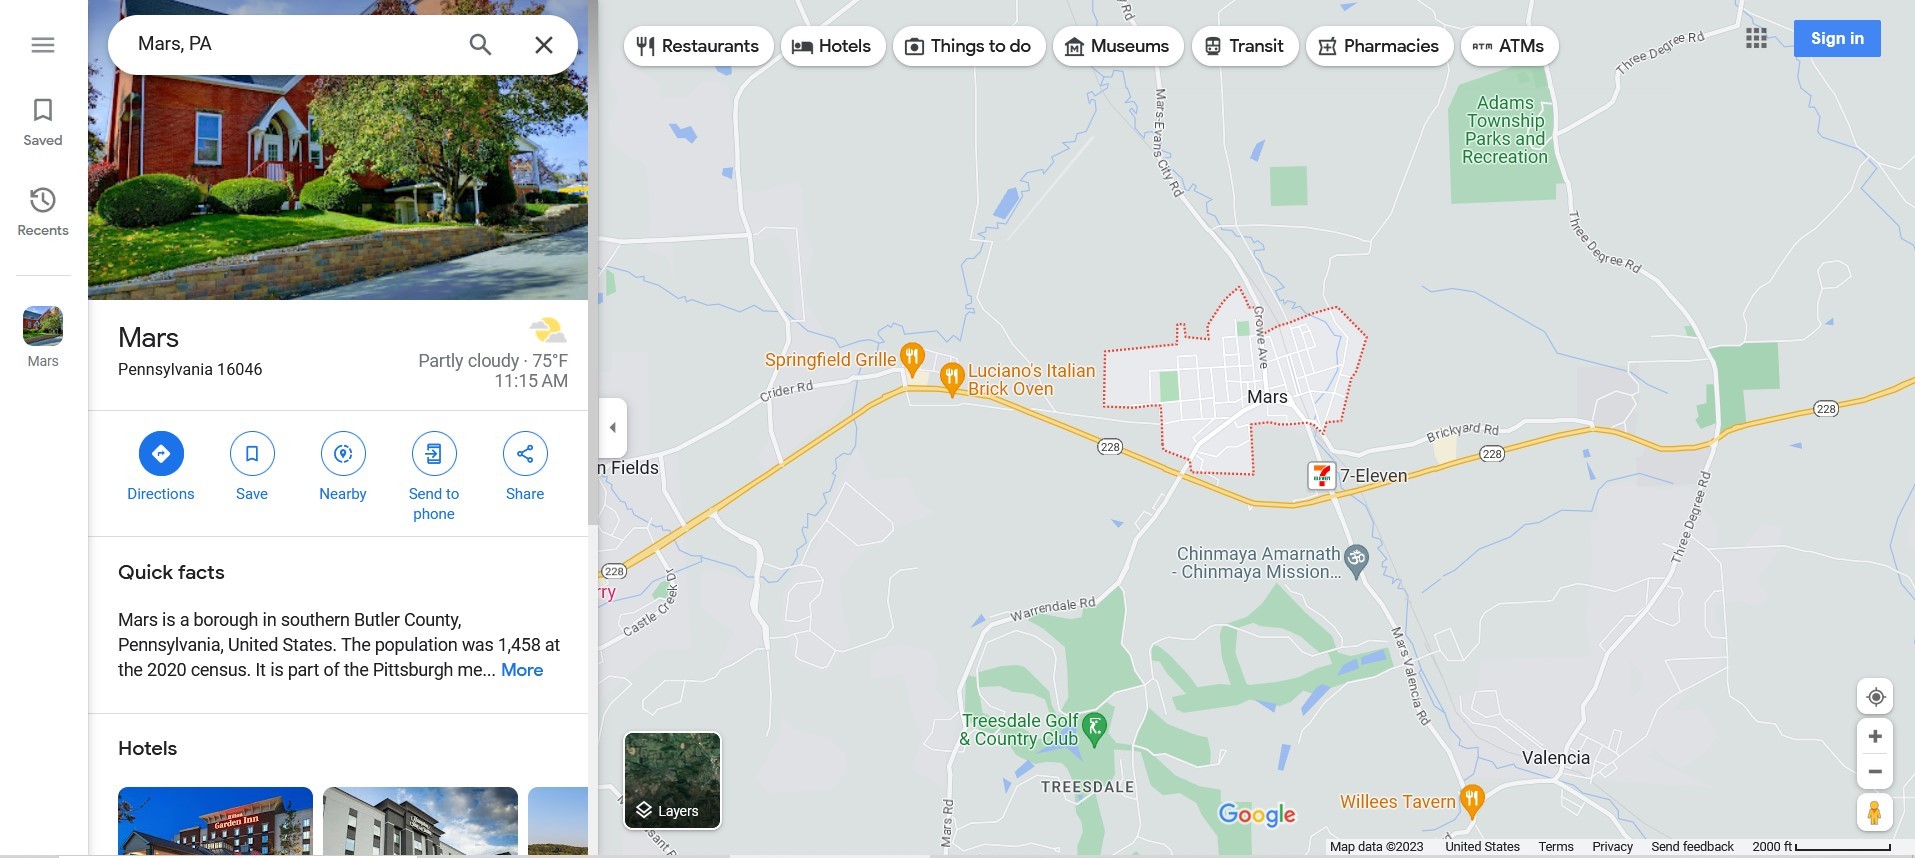
Task: Open Google apps grid
Action: point(1756,39)
